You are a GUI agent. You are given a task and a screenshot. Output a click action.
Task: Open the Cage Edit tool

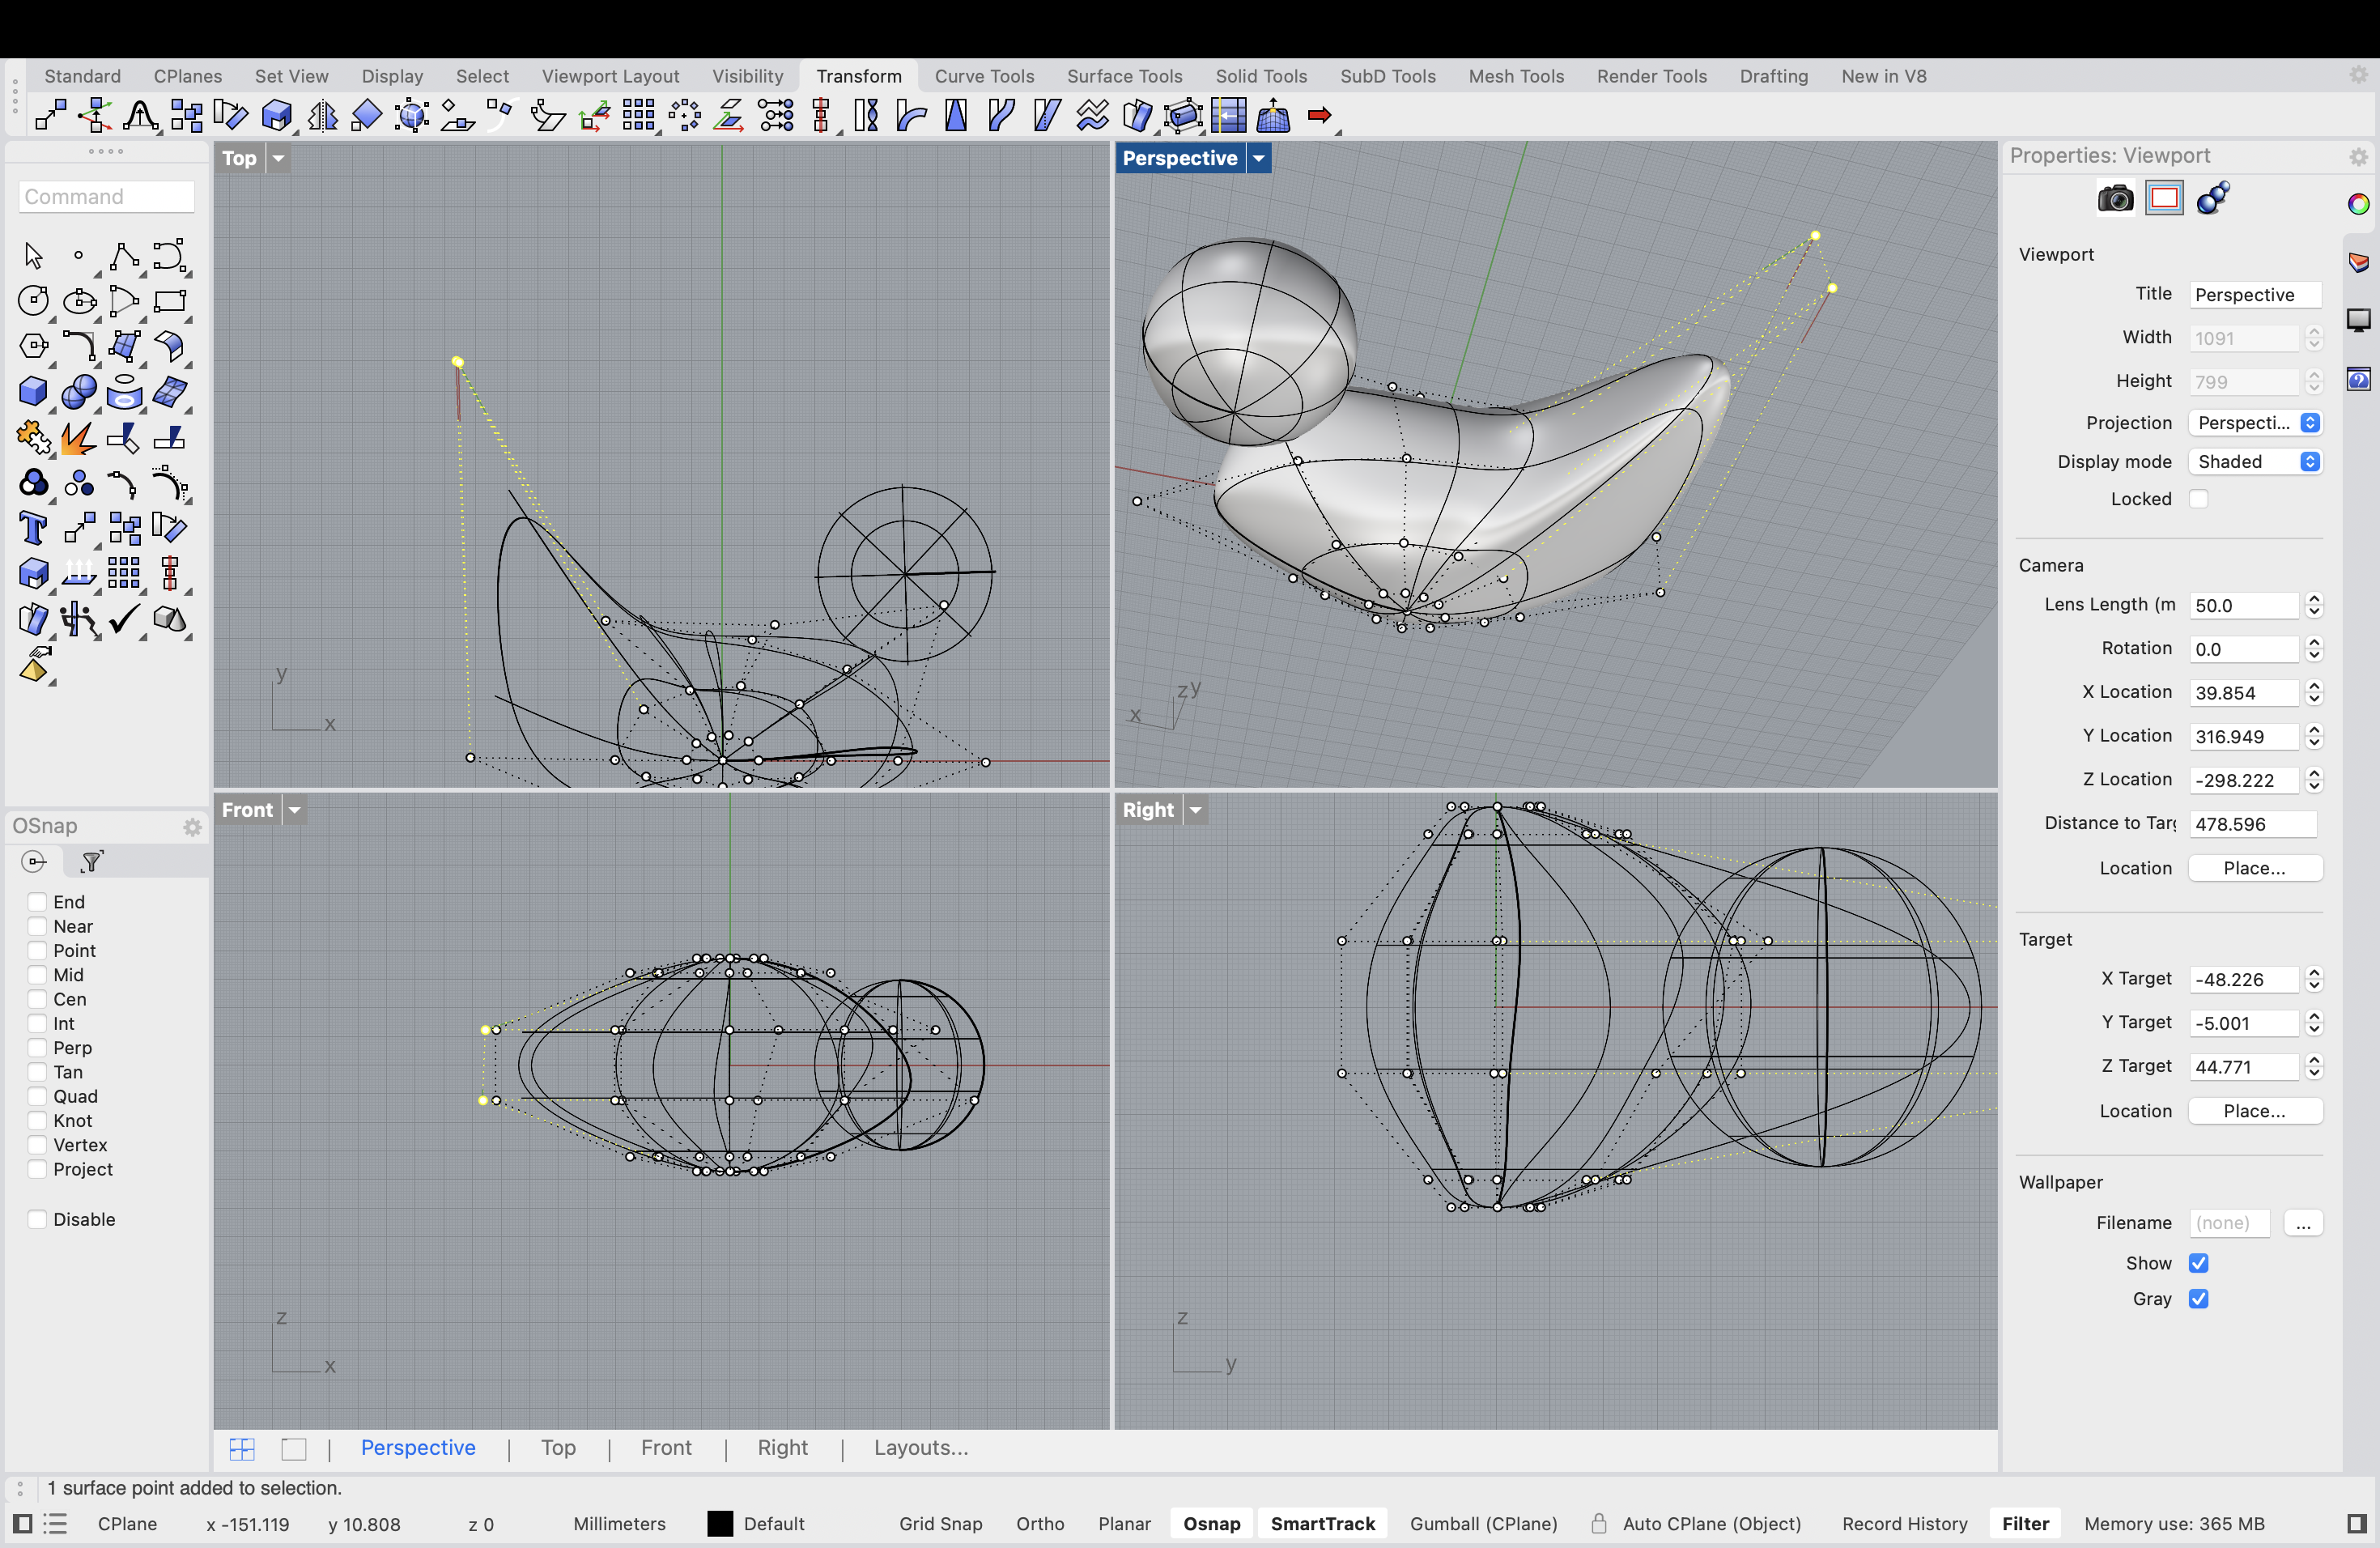(1183, 116)
